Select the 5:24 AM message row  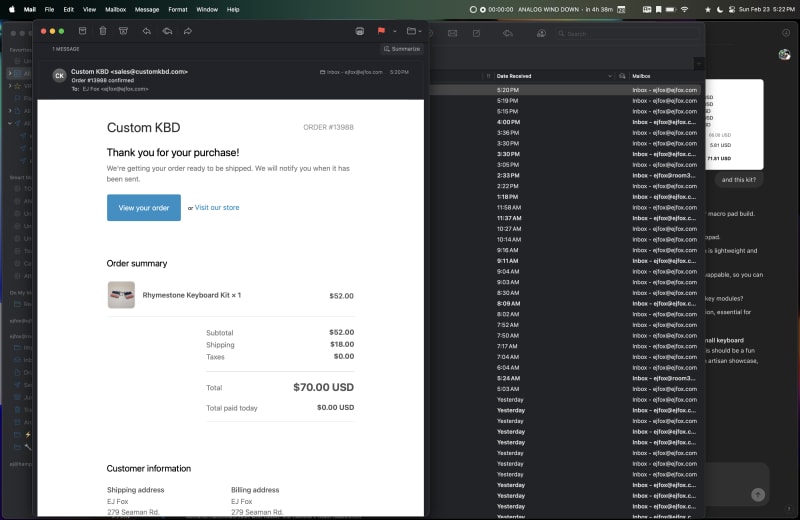tap(565, 378)
